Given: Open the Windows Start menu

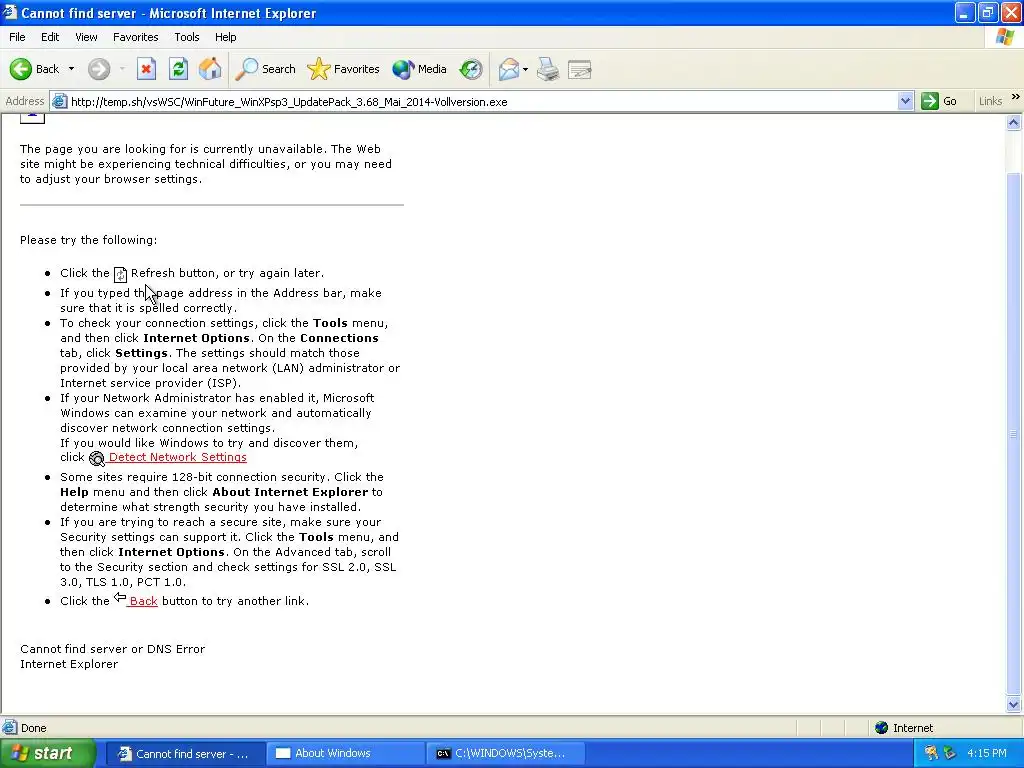Looking at the screenshot, I should (x=48, y=753).
